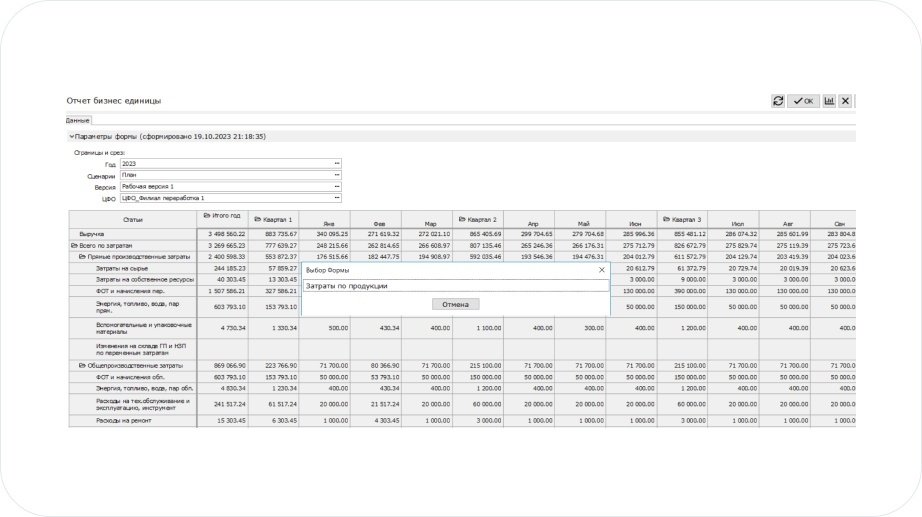Close the Выбор Формы dialog
The width and height of the screenshot is (922, 517).
click(x=601, y=270)
